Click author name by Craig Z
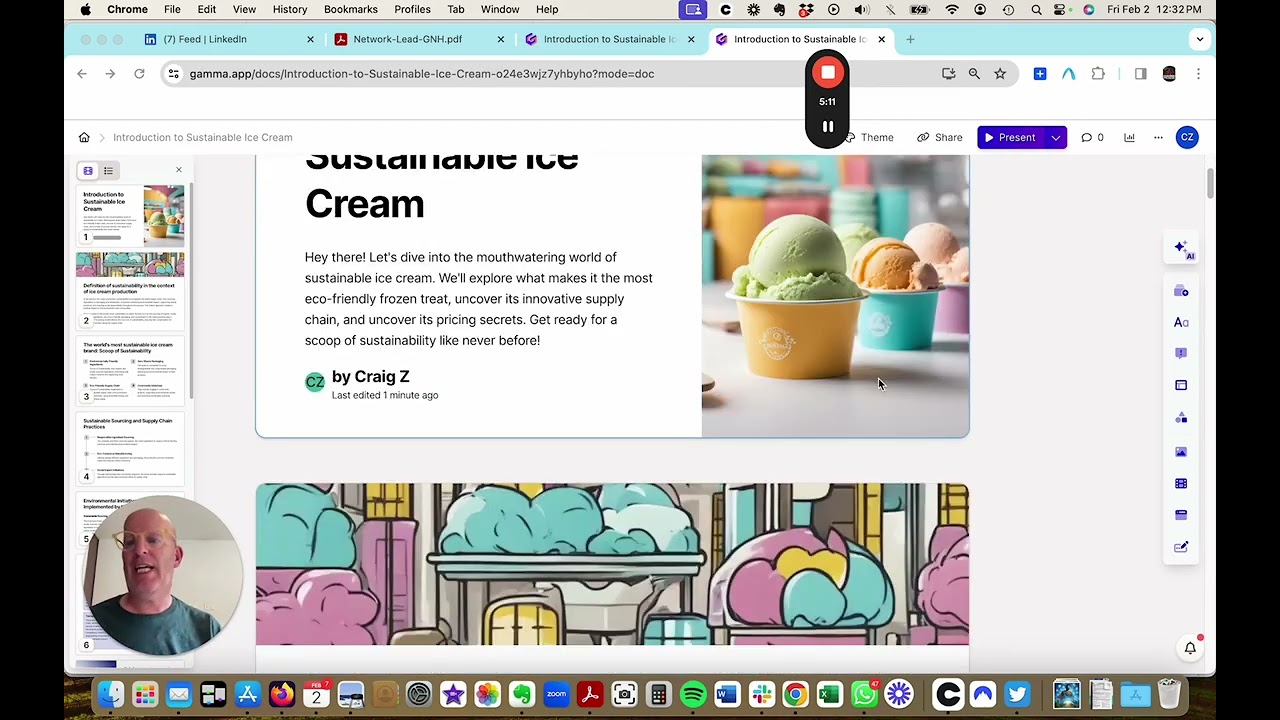1280x720 pixels. pos(370,376)
